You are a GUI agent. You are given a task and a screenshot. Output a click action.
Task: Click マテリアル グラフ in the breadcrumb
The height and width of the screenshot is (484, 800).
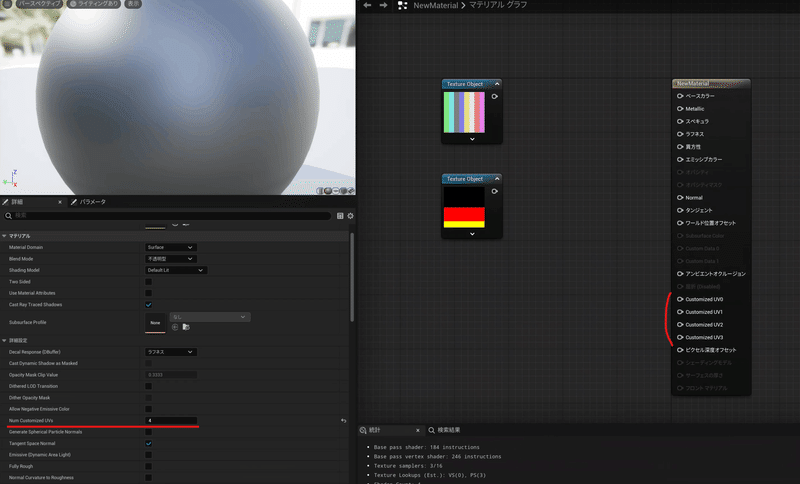tap(498, 5)
